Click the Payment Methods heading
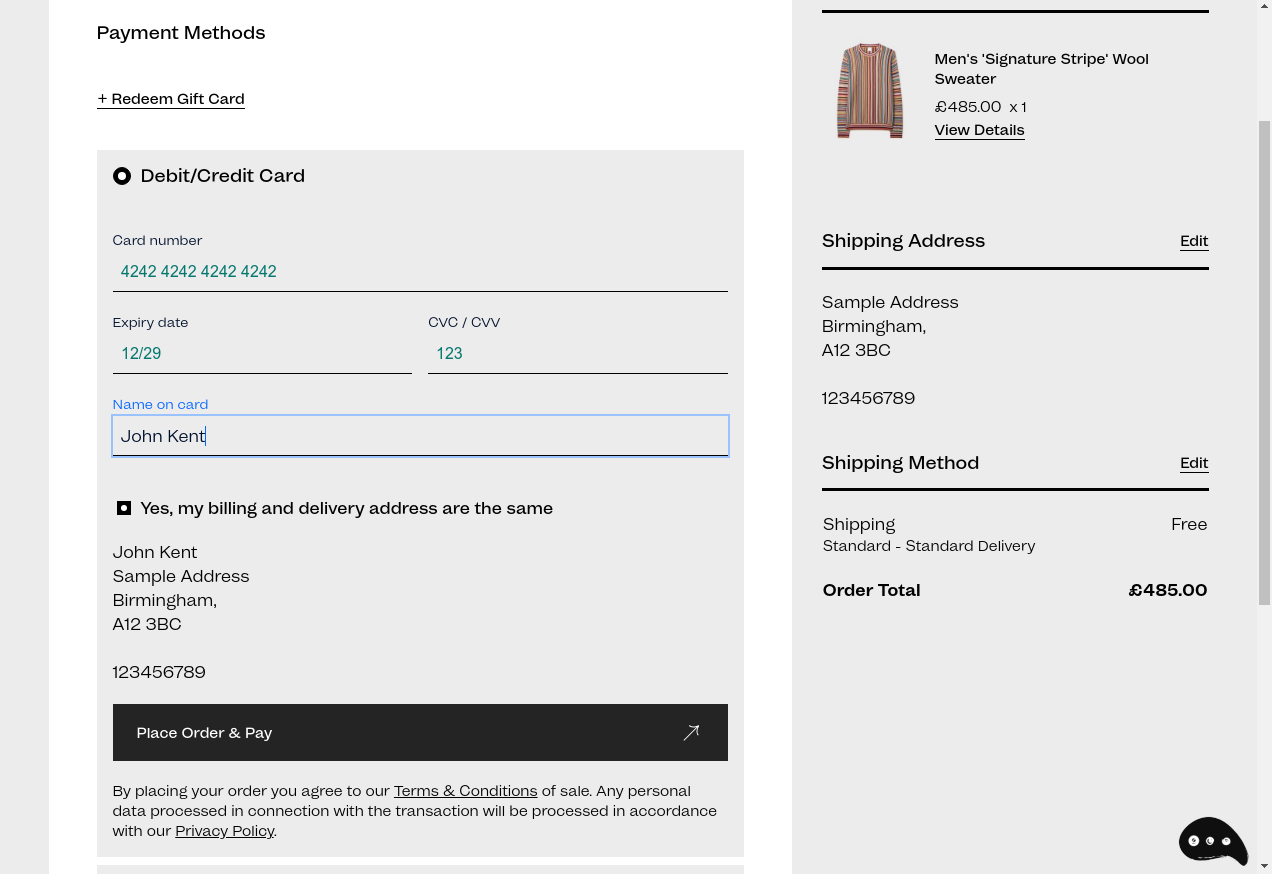Viewport: 1272px width, 874px height. pos(181,32)
